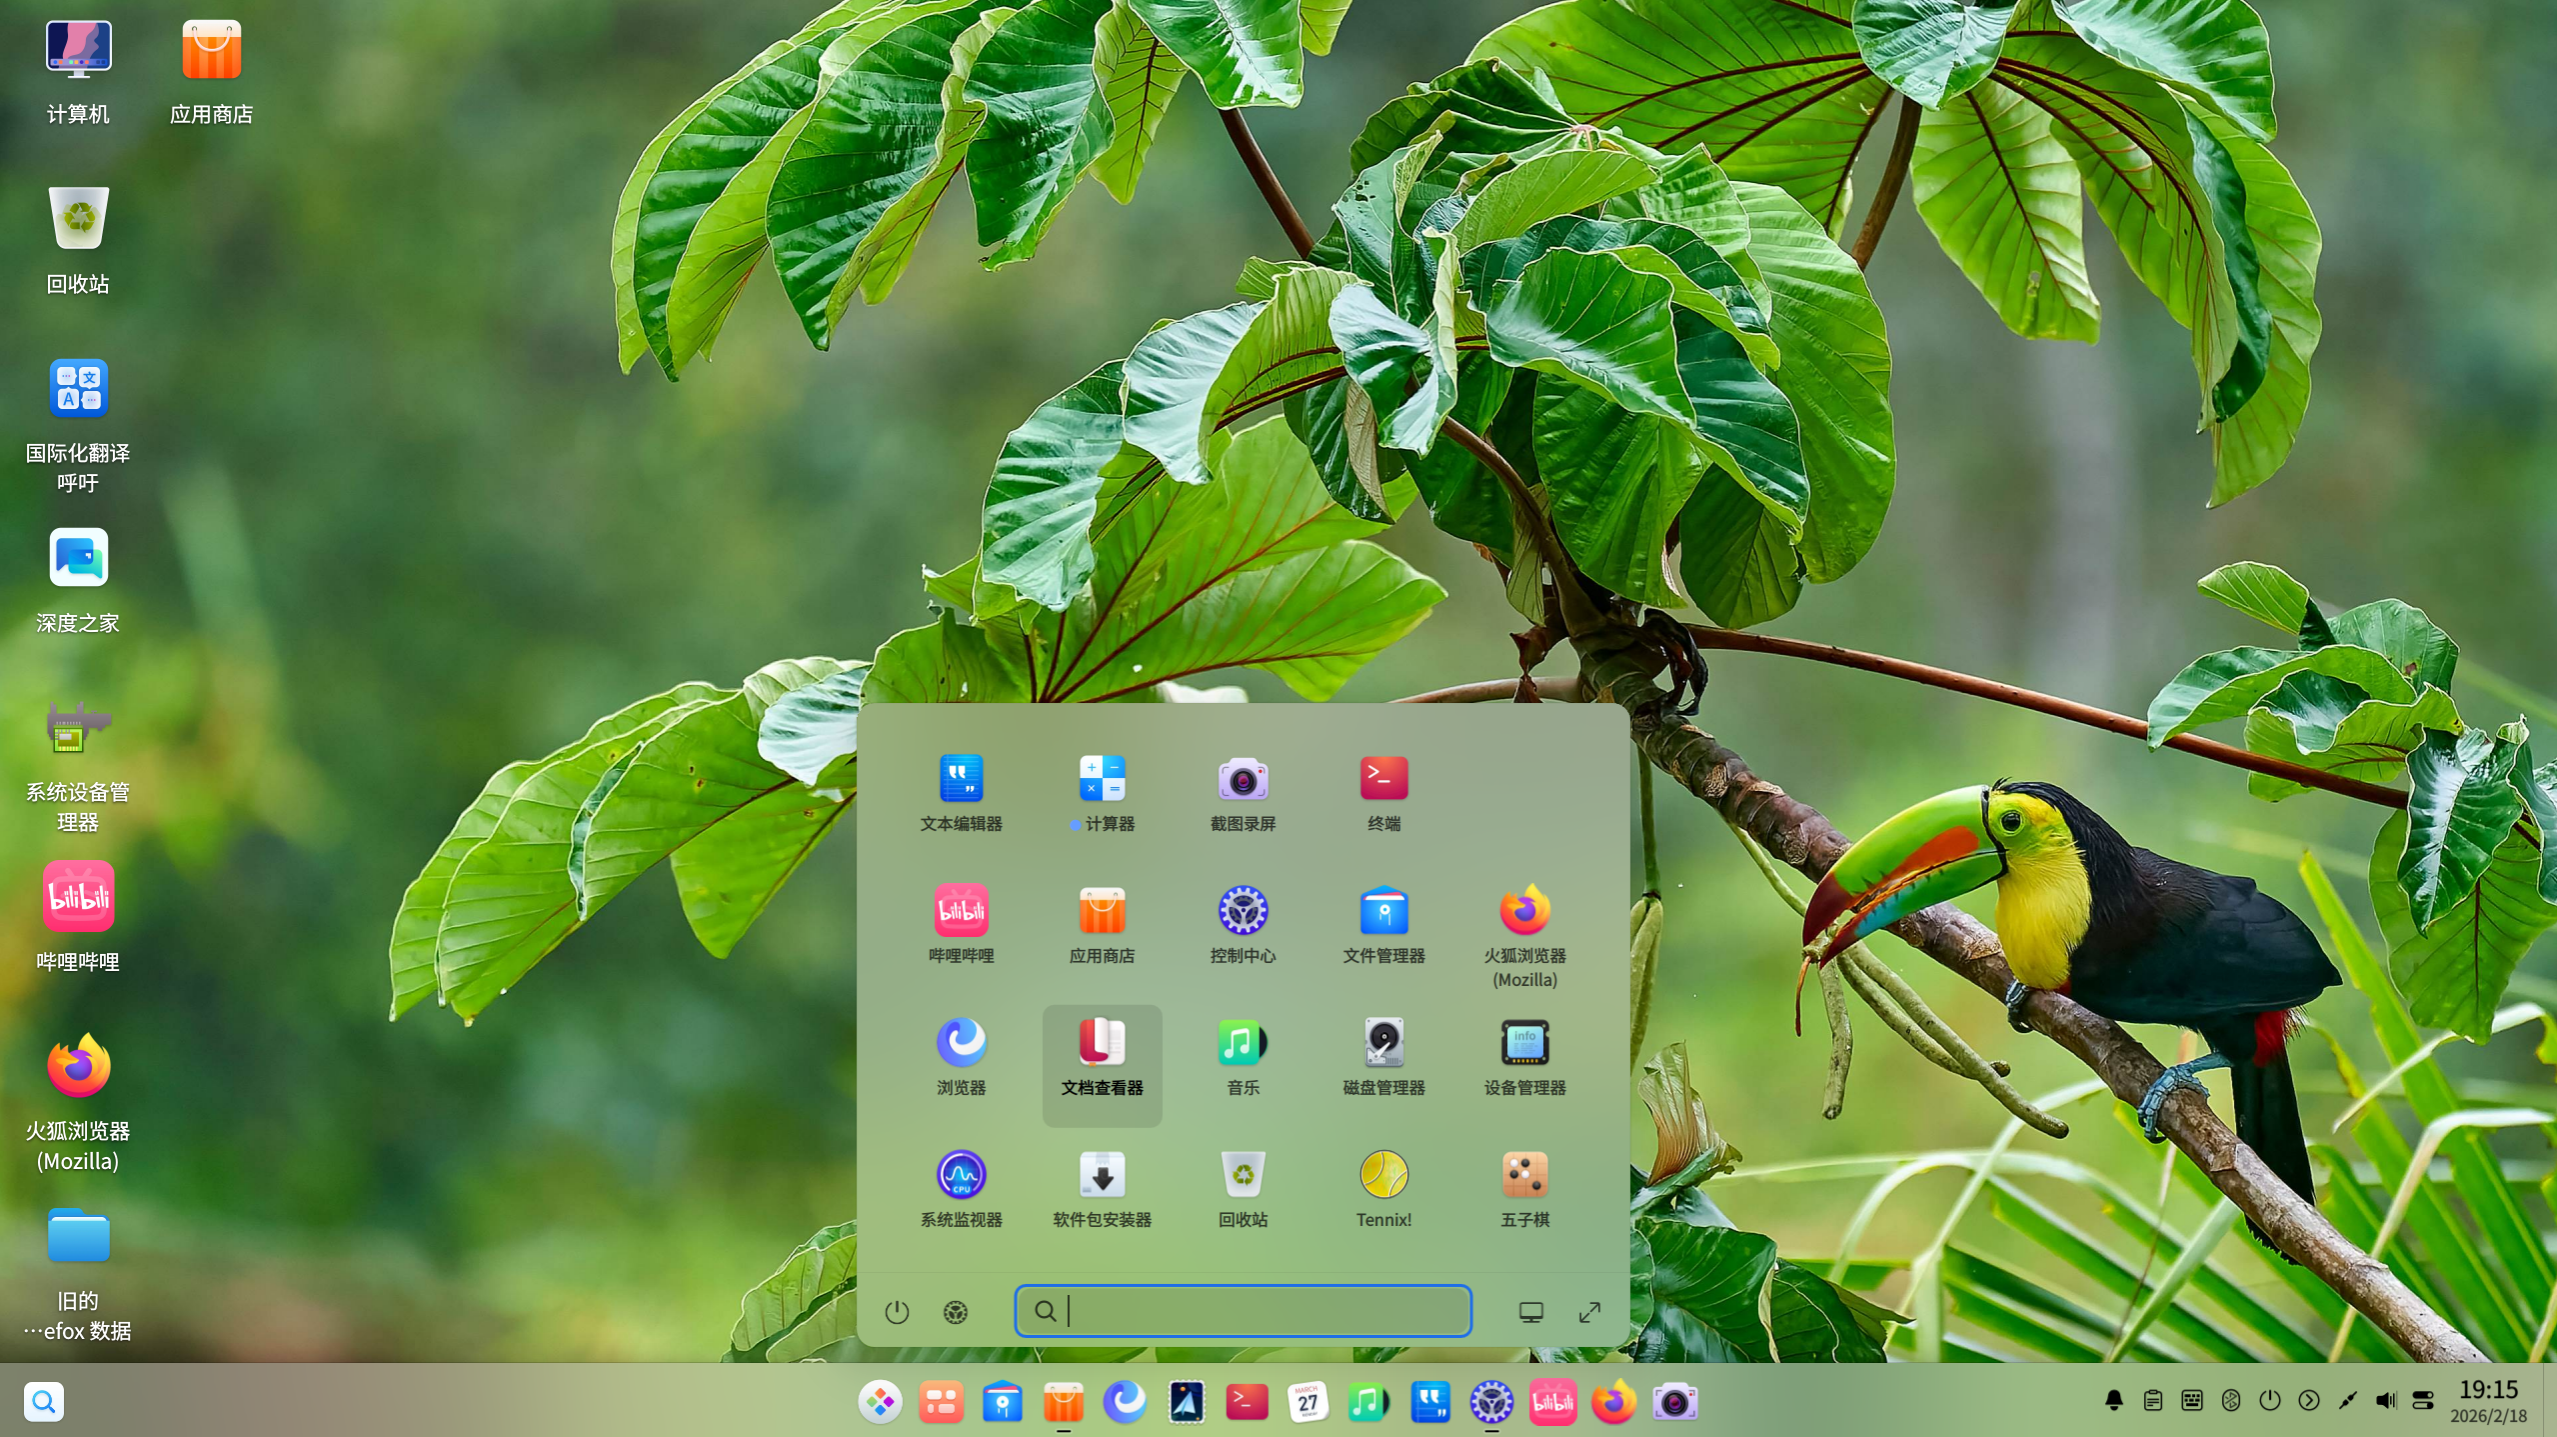Open quick settings toggles in tray
This screenshot has height=1437, width=2557.
tap(2422, 1401)
